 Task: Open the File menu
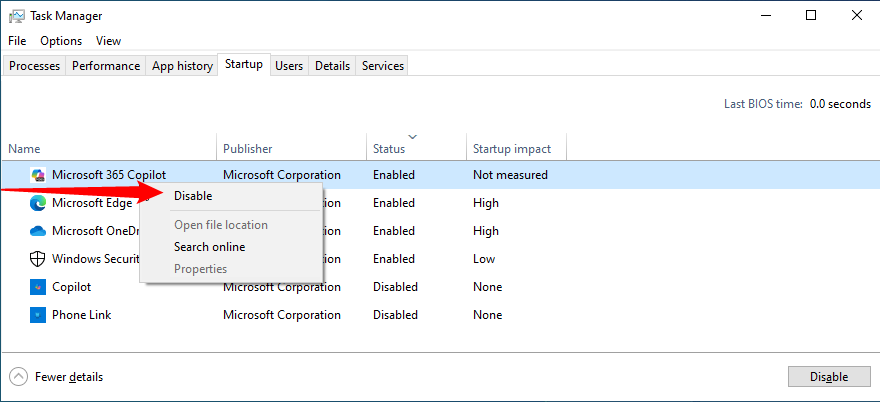click(x=17, y=41)
